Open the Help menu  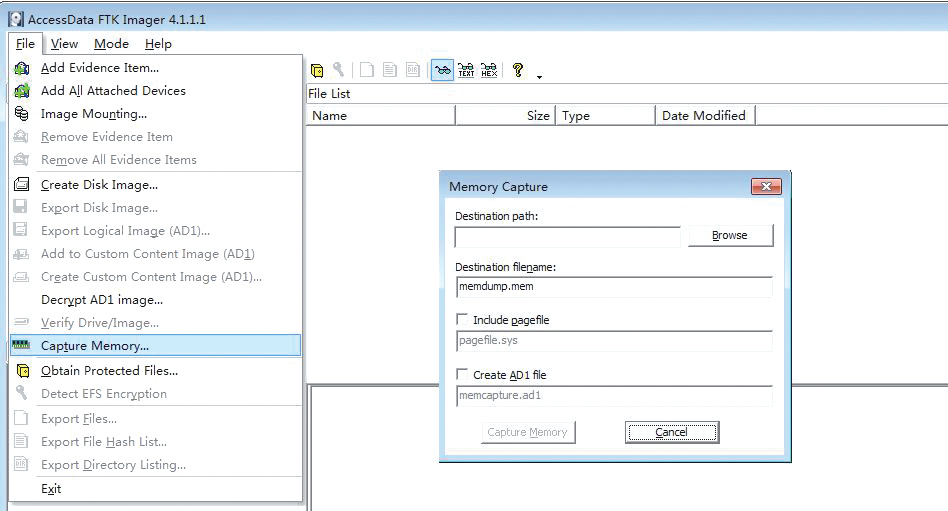tap(158, 44)
